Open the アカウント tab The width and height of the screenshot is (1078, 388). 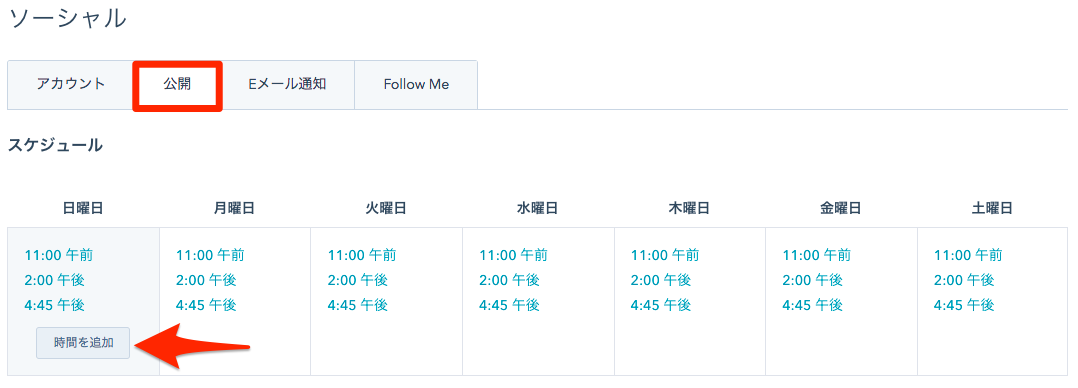[x=71, y=85]
